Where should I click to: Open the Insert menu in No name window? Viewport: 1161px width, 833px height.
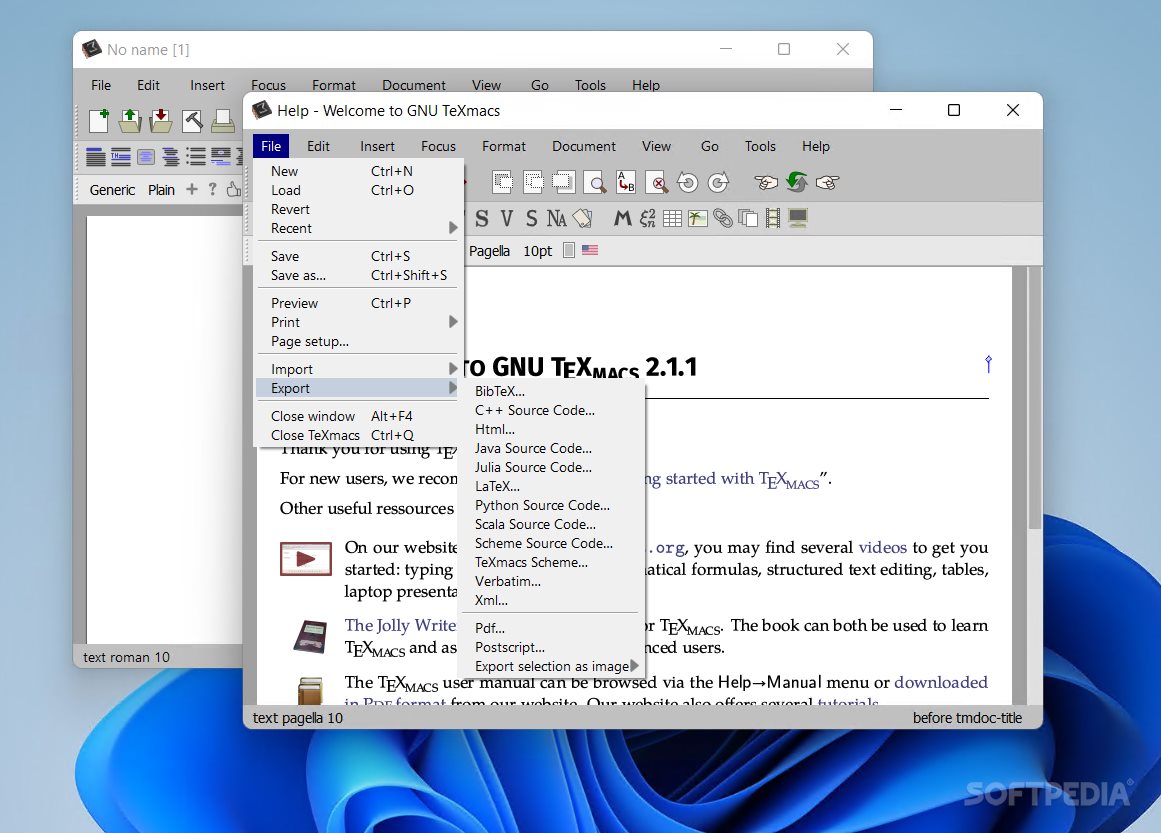[x=207, y=85]
